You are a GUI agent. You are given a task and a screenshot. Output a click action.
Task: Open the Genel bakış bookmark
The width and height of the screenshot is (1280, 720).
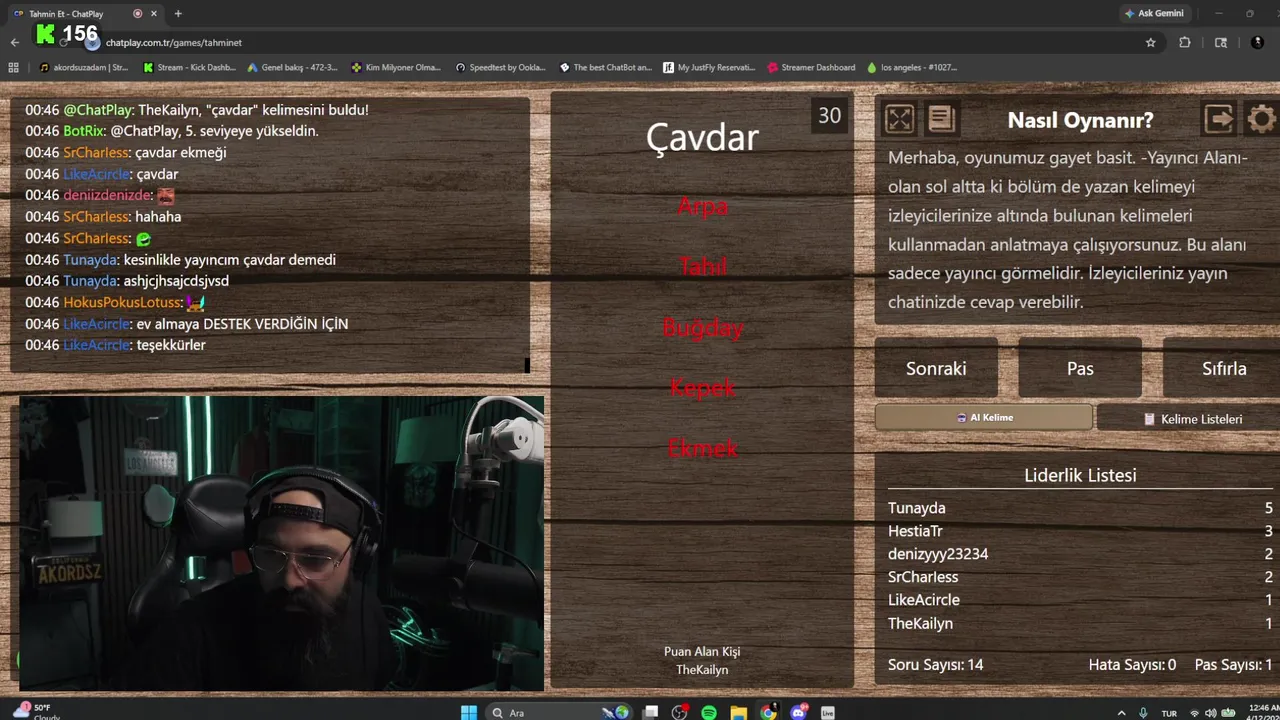click(x=292, y=68)
